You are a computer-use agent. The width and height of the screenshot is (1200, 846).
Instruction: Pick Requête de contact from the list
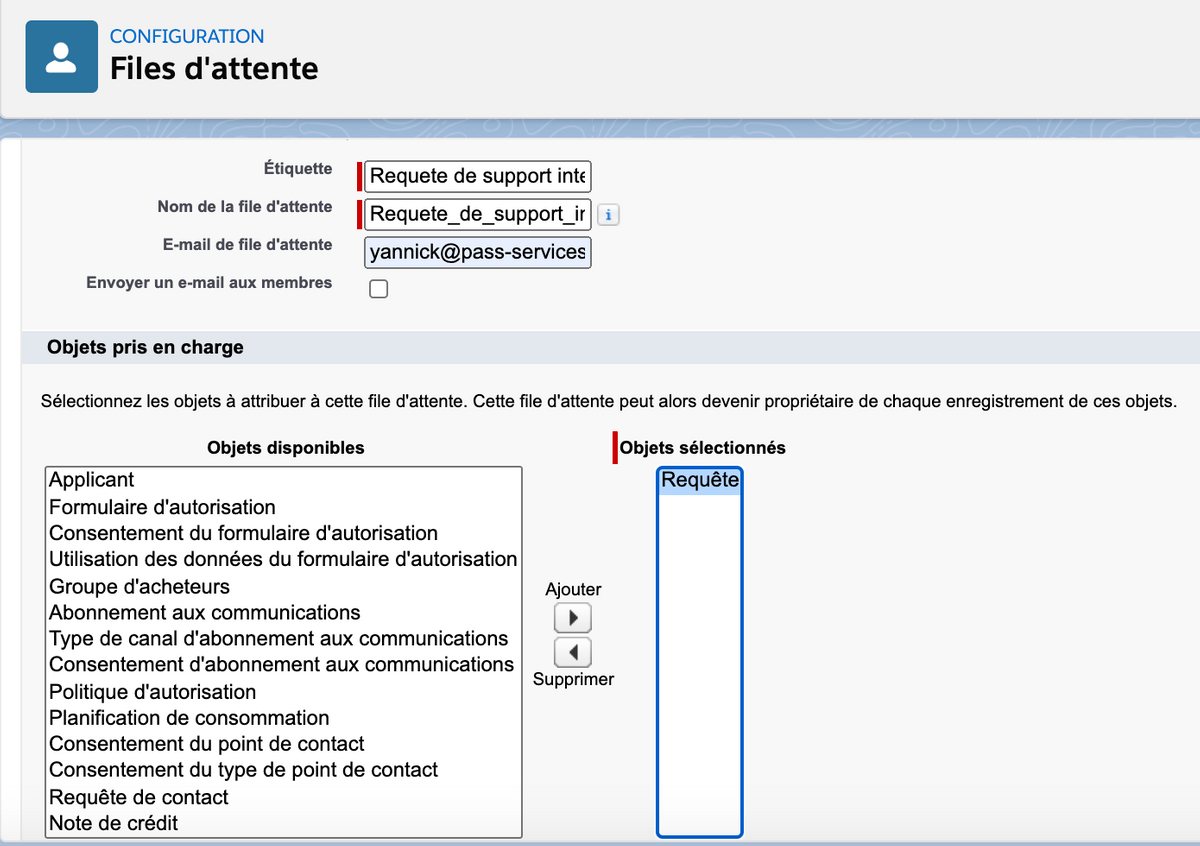tap(284, 797)
